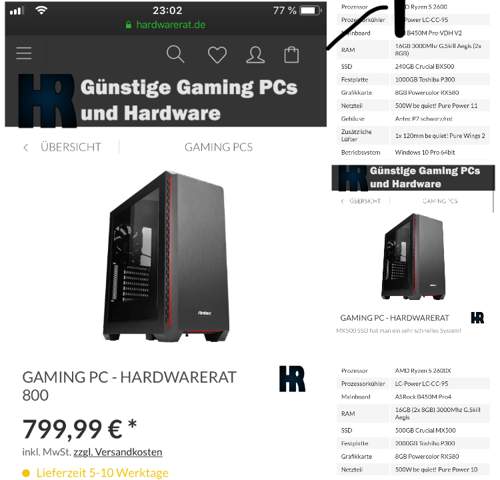Tap the search magnifier icon

click(175, 54)
